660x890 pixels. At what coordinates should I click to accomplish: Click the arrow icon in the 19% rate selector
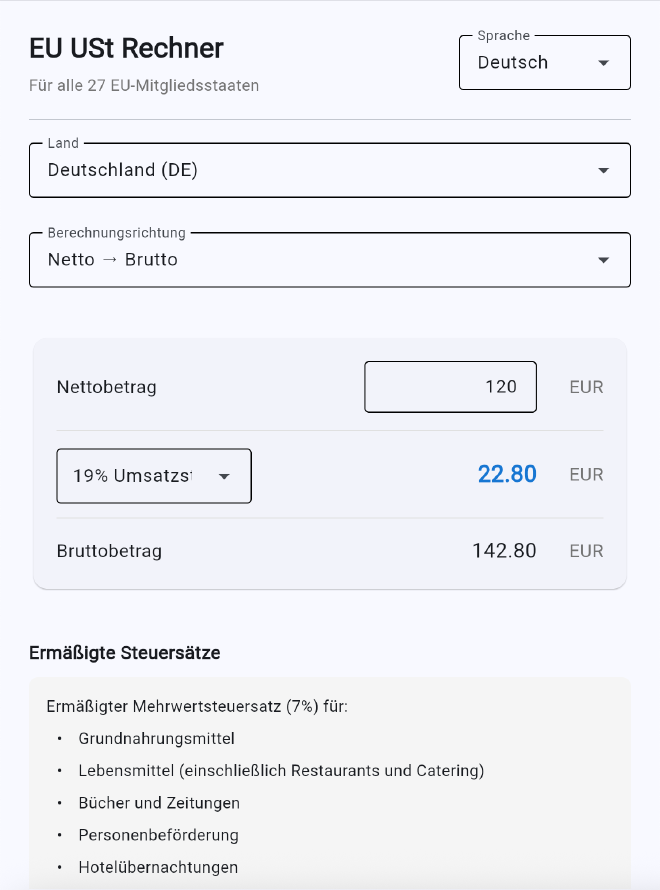pyautogui.click(x=225, y=476)
